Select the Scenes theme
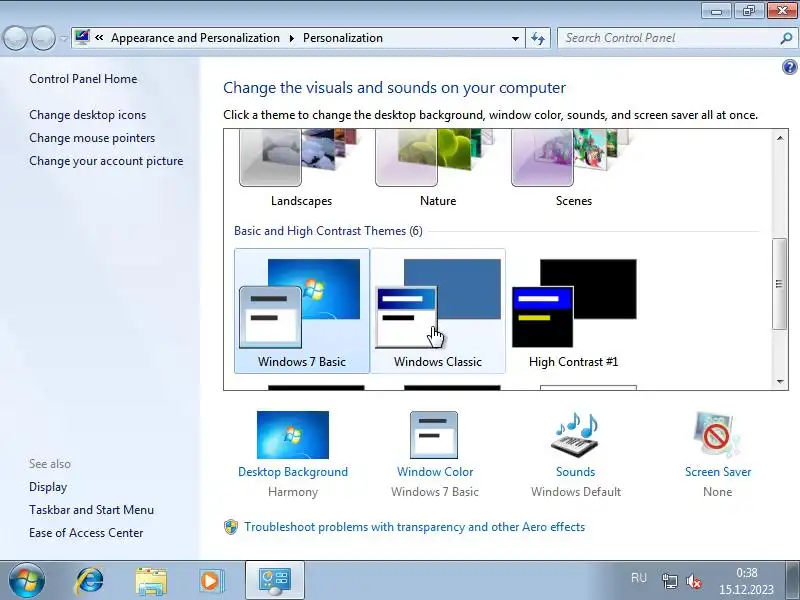 coord(574,168)
